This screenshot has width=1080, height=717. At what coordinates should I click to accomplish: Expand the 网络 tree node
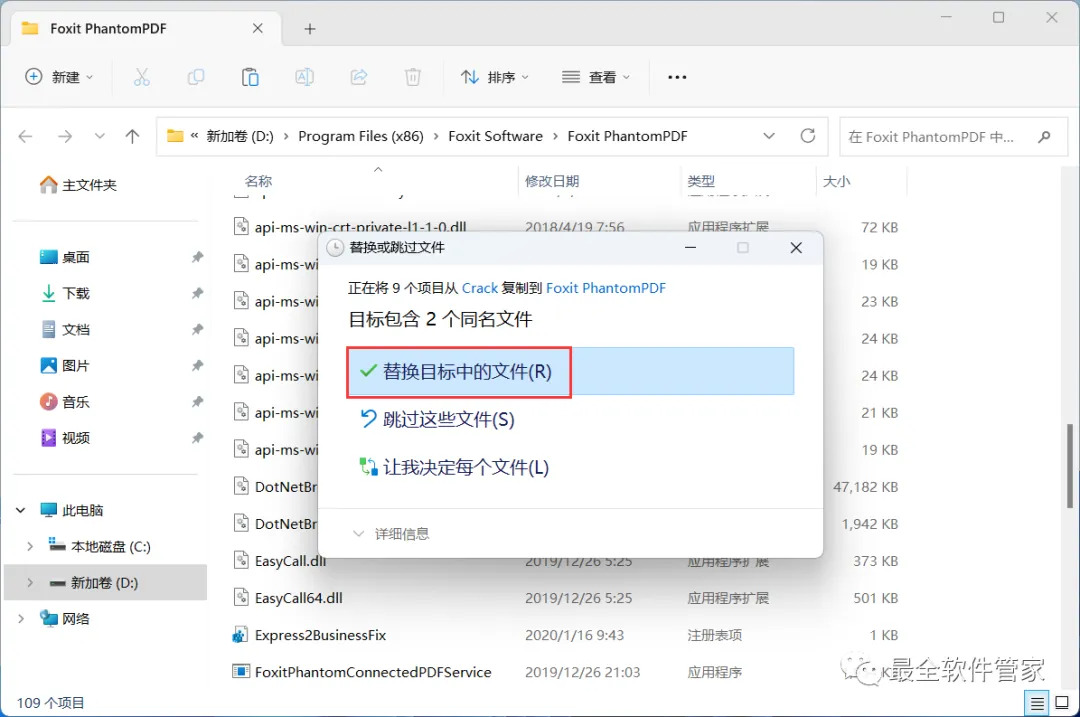pyautogui.click(x=21, y=619)
